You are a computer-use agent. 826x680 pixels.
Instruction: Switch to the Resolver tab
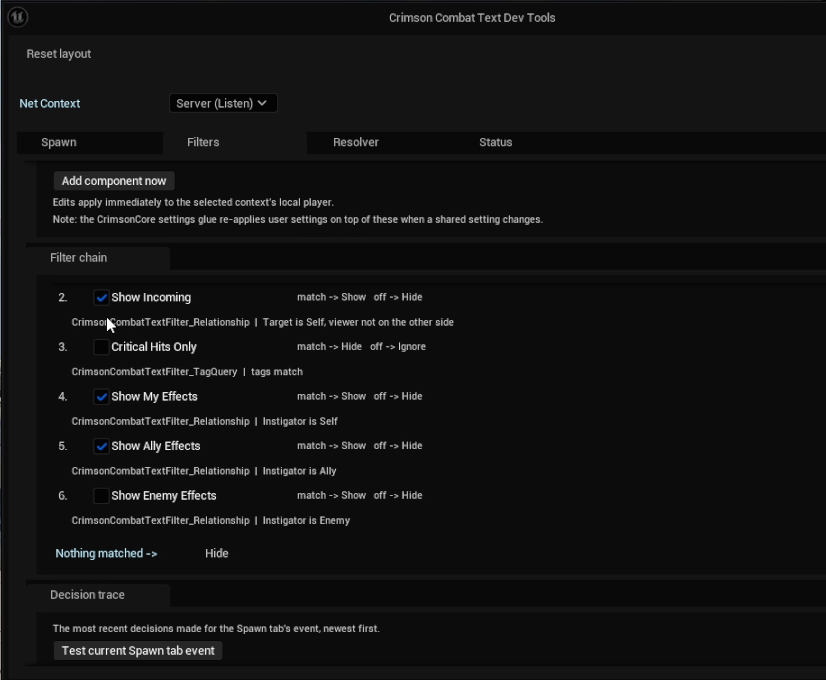(x=356, y=142)
